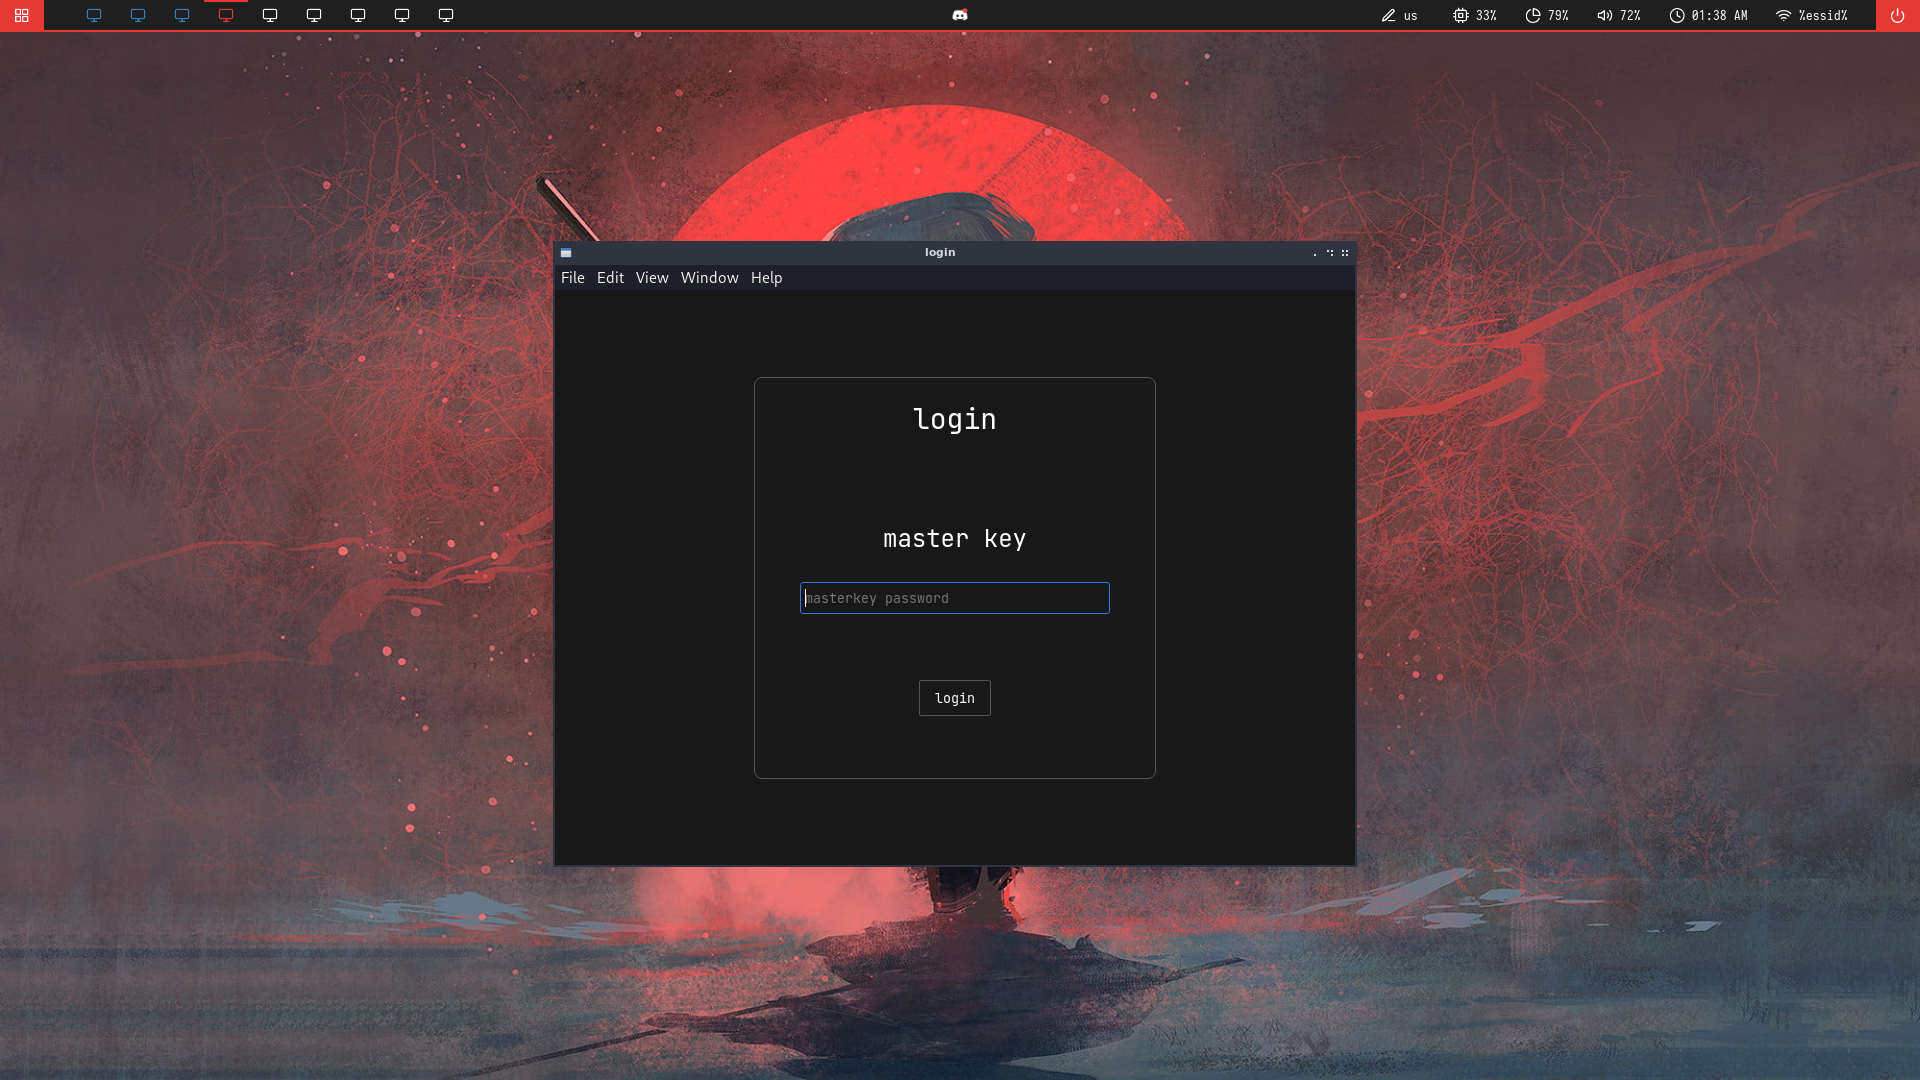Focus the masterkey password field
The width and height of the screenshot is (1920, 1080).
pyautogui.click(x=954, y=598)
